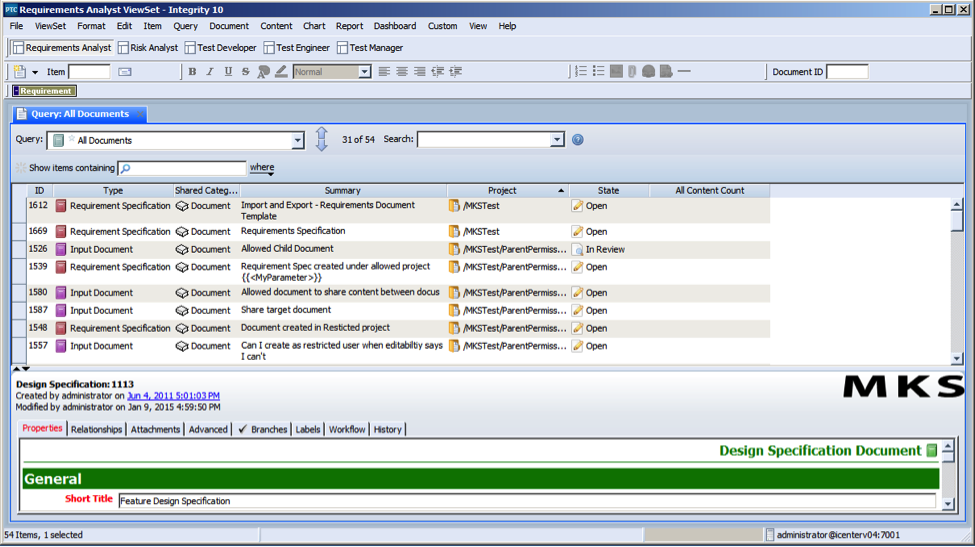The image size is (975, 547).
Task: Open the Branches tab
Action: click(x=262, y=430)
